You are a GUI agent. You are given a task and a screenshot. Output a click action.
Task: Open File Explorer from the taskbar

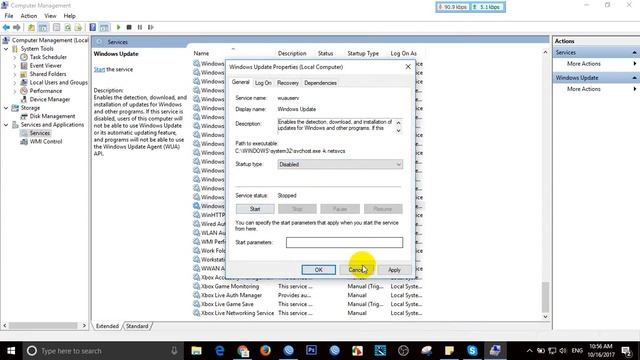click(x=196, y=351)
